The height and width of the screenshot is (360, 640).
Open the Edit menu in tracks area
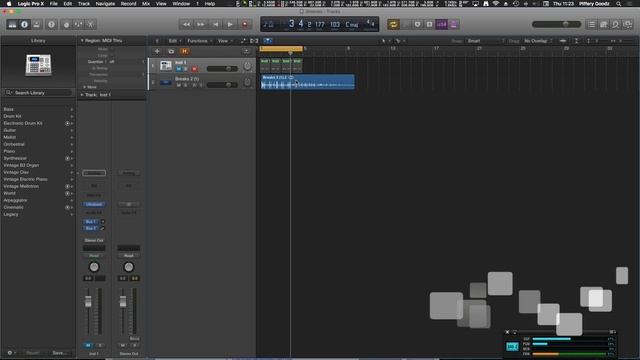(174, 41)
